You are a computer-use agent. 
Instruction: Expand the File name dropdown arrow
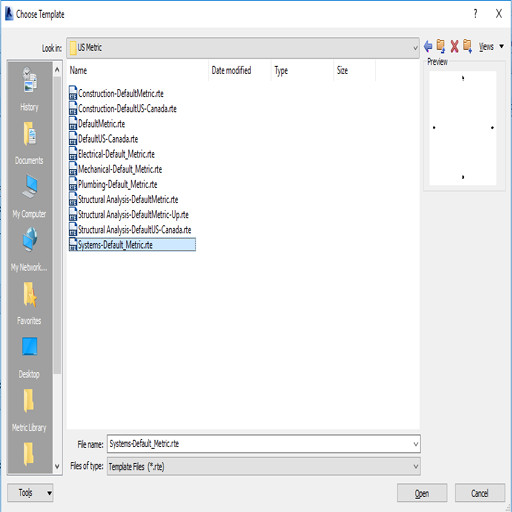416,444
